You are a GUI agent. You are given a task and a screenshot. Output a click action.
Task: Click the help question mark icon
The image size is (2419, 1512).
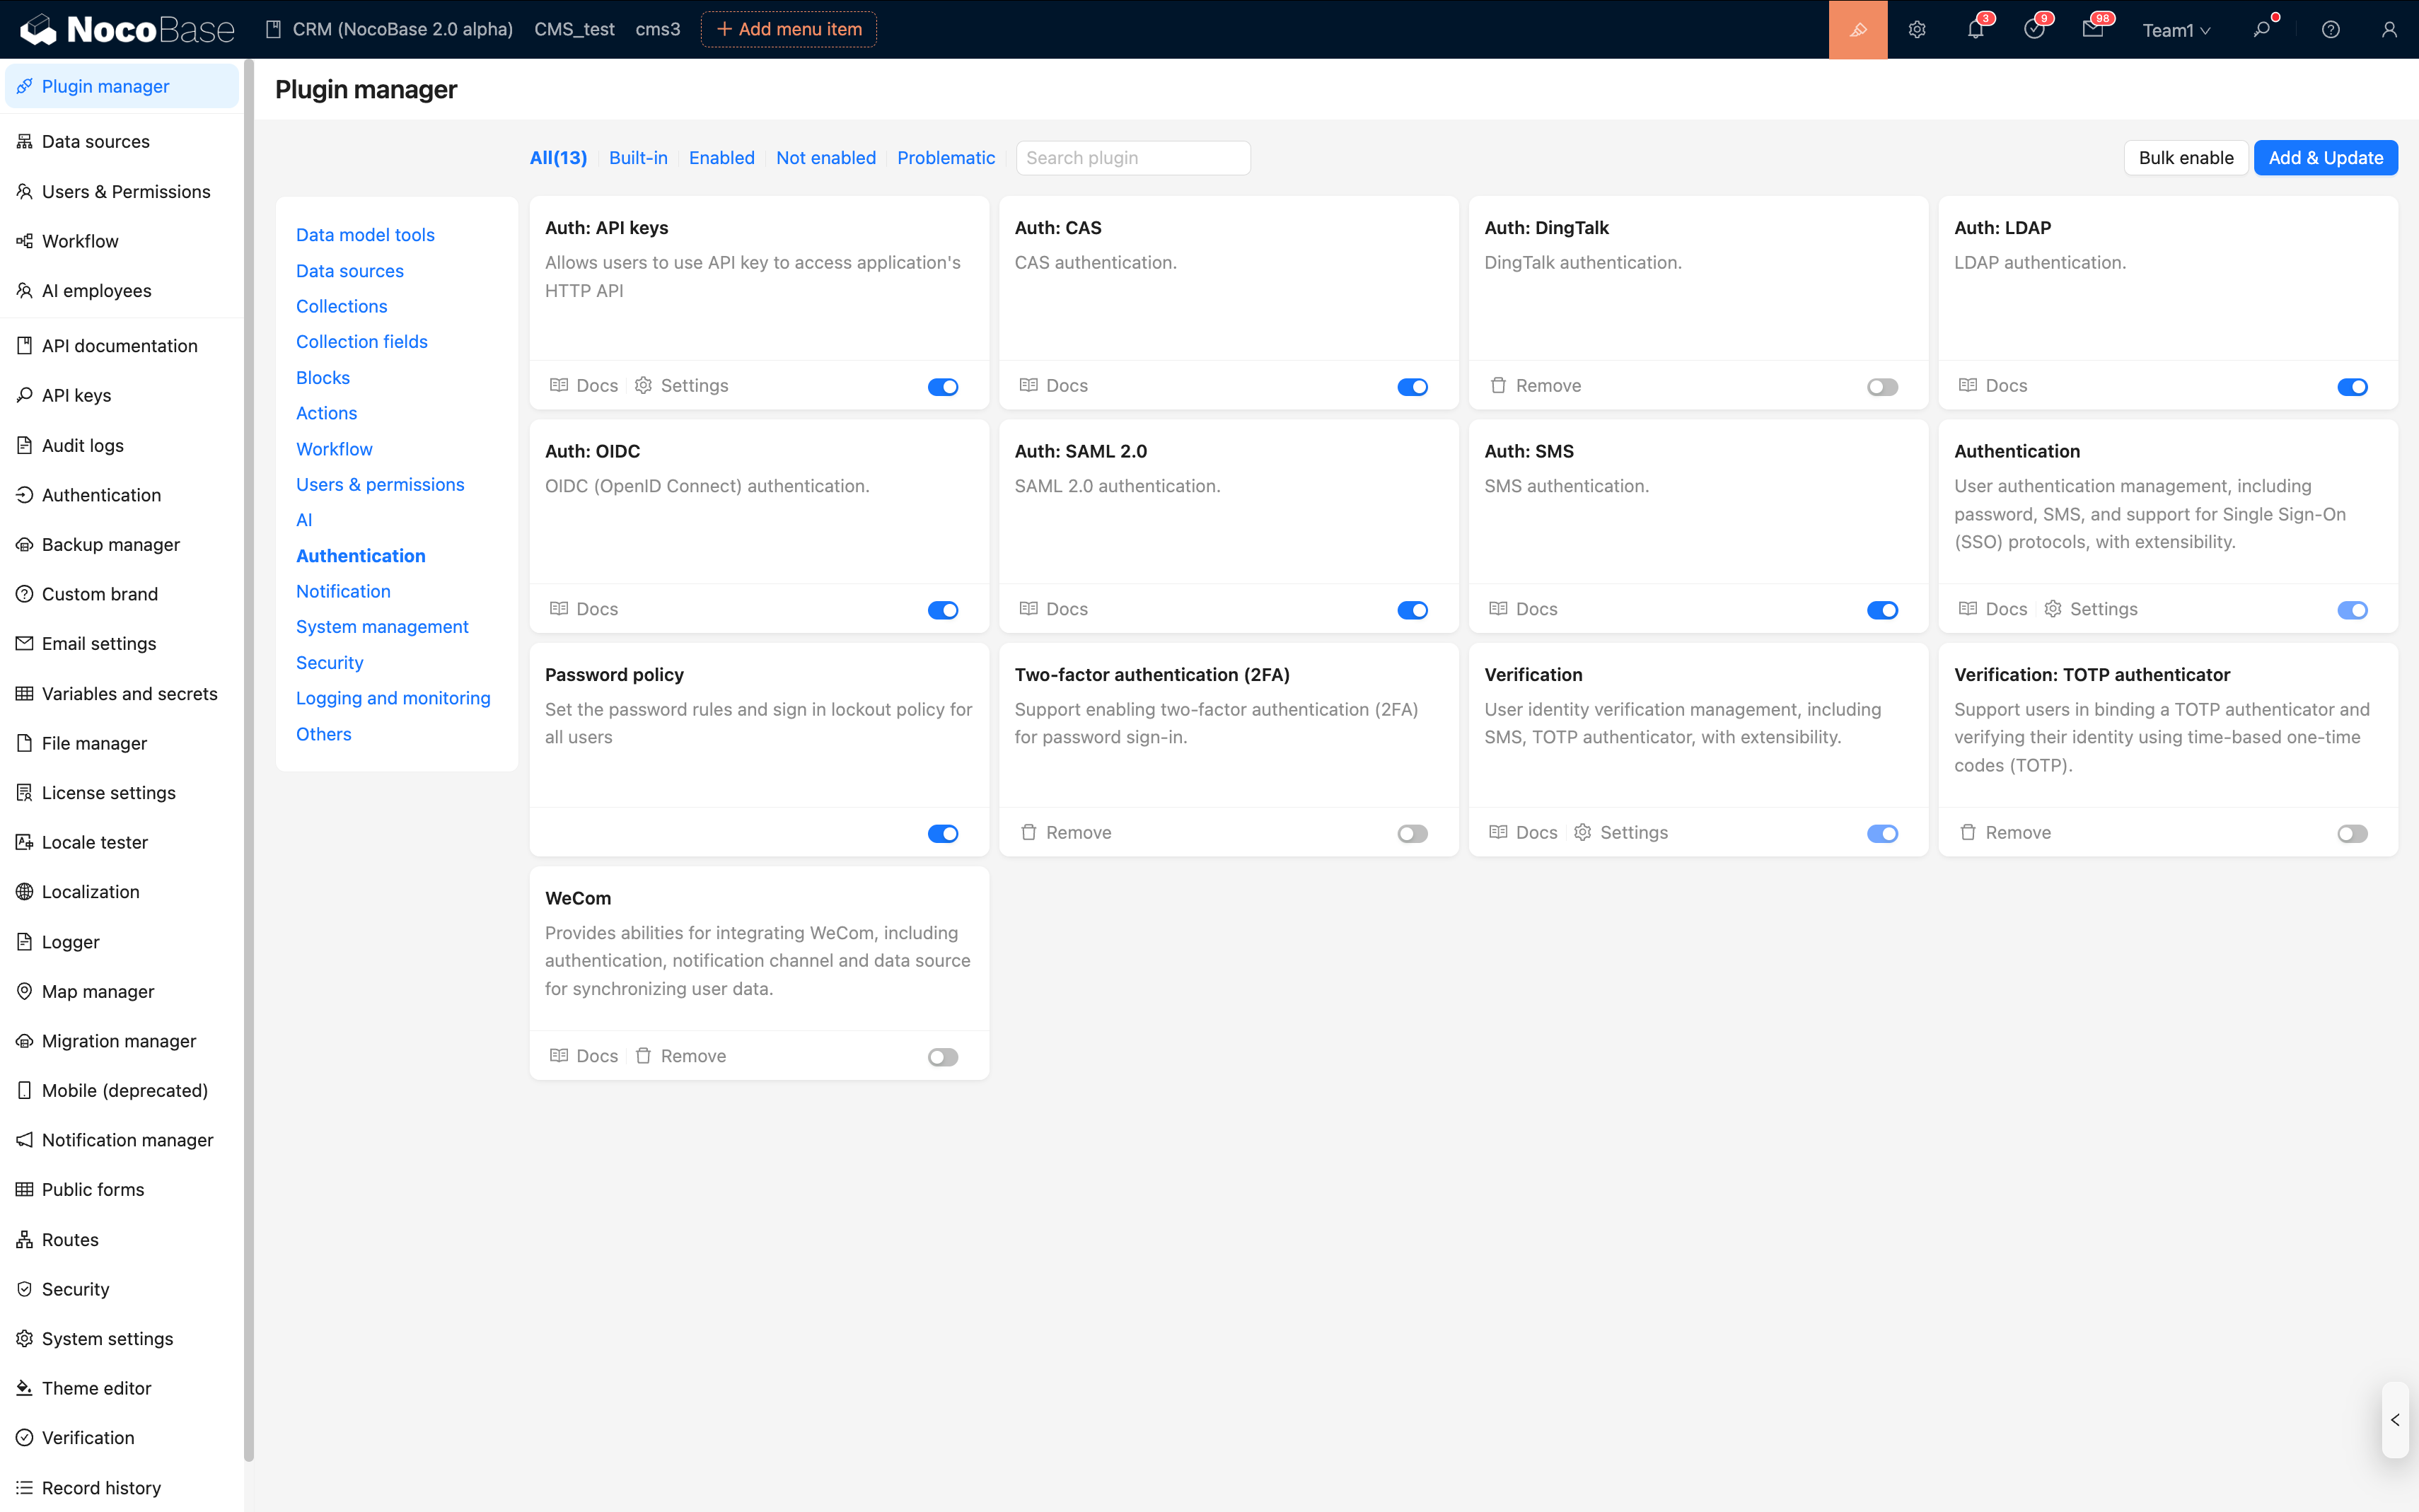2330,30
